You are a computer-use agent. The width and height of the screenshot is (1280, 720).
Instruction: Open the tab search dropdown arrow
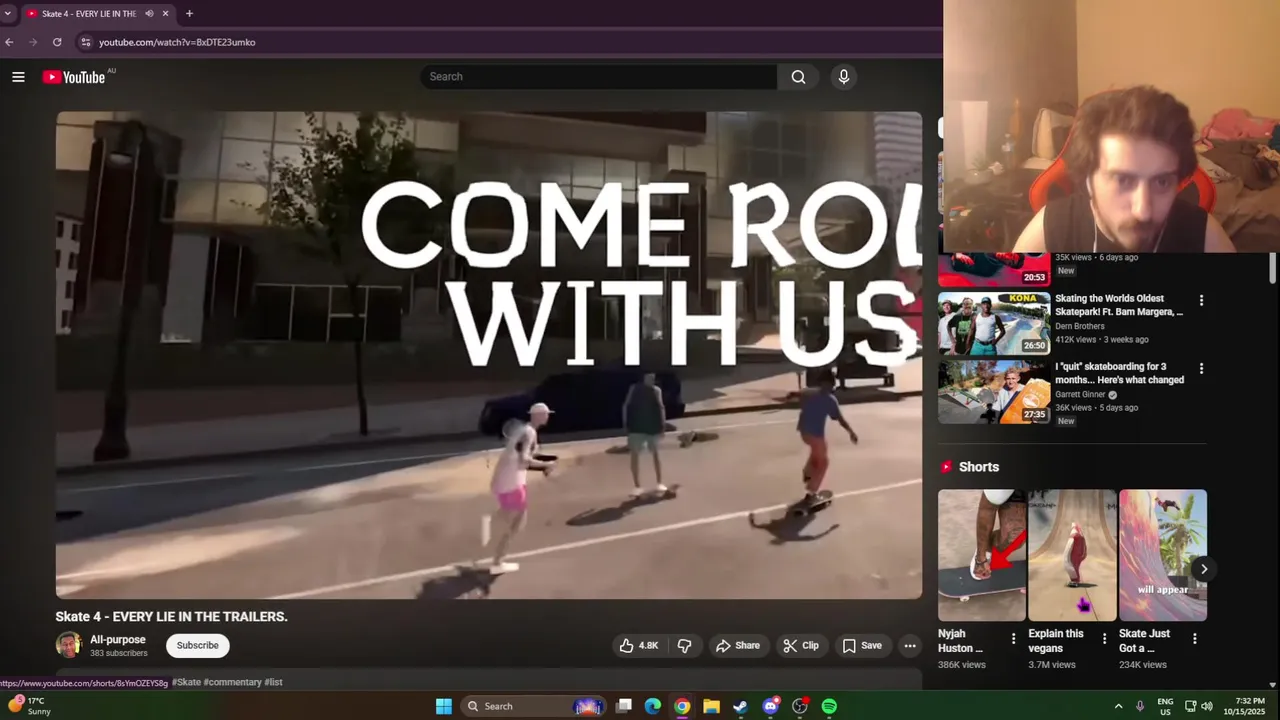click(8, 14)
